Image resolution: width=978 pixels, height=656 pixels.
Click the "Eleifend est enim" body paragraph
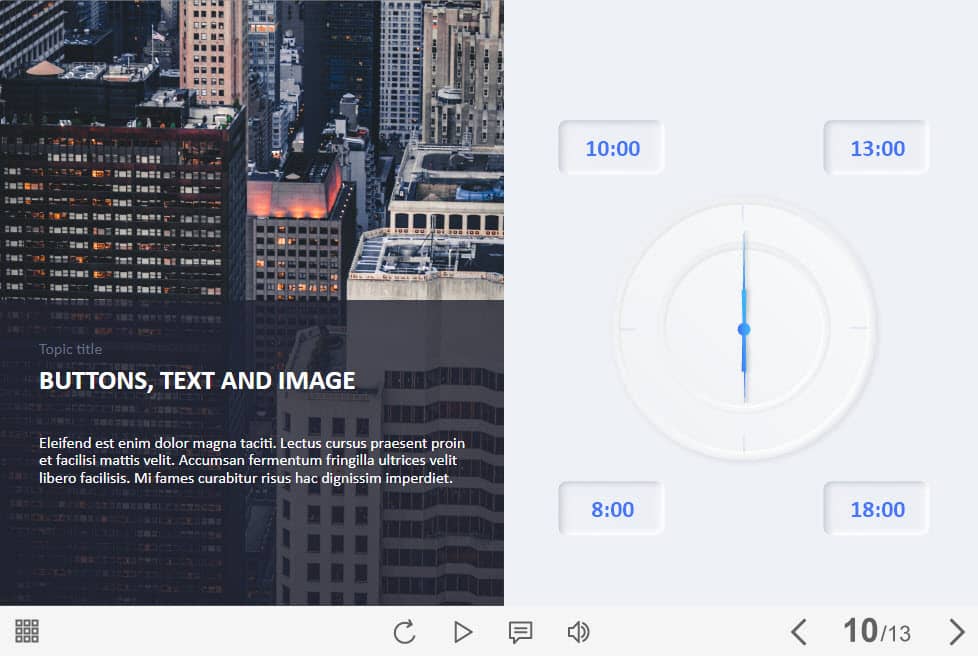coord(252,460)
